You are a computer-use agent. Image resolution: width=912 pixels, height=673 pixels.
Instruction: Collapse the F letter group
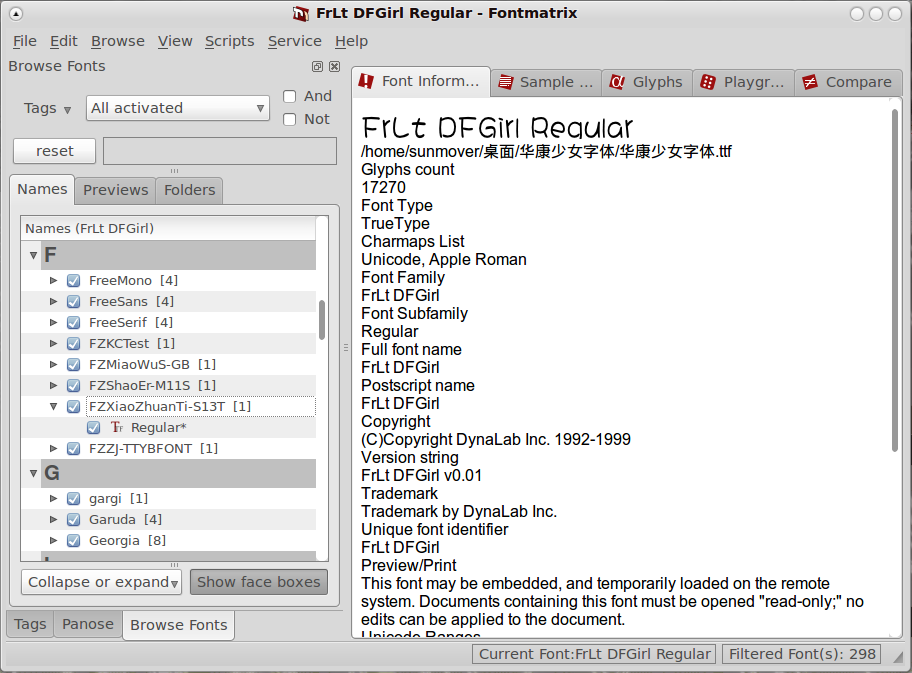[33, 255]
